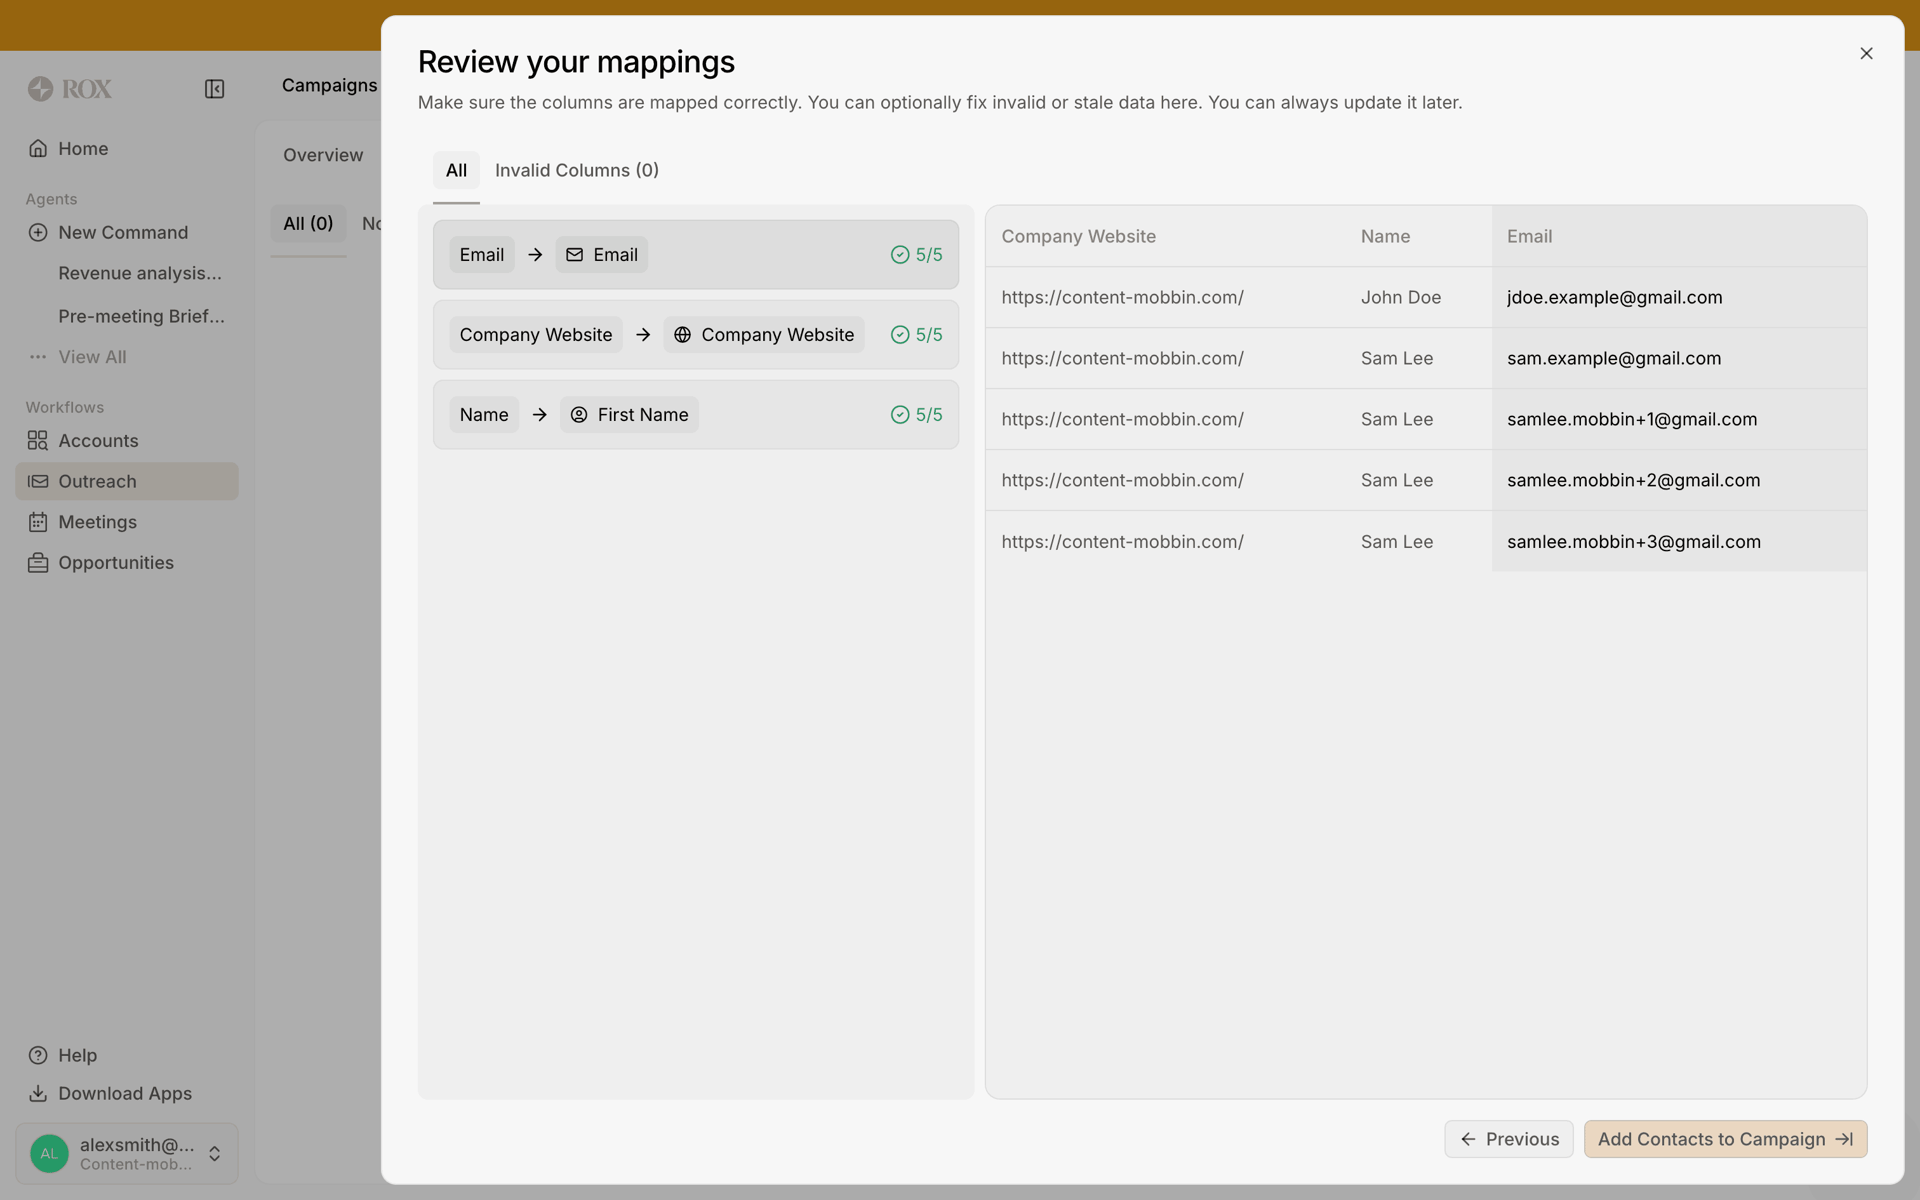Switch to the All mappings tab
The image size is (1920, 1200).
pyautogui.click(x=456, y=171)
